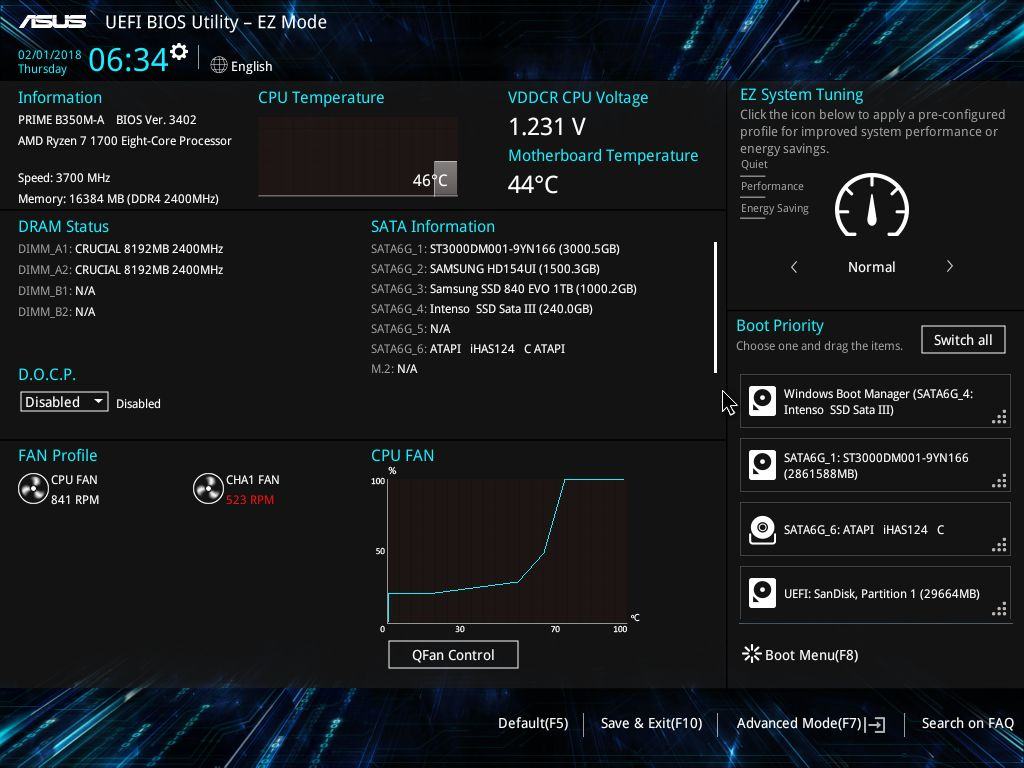Click the UEFI SanDisk boot disk icon
The image size is (1024, 768).
coord(762,594)
